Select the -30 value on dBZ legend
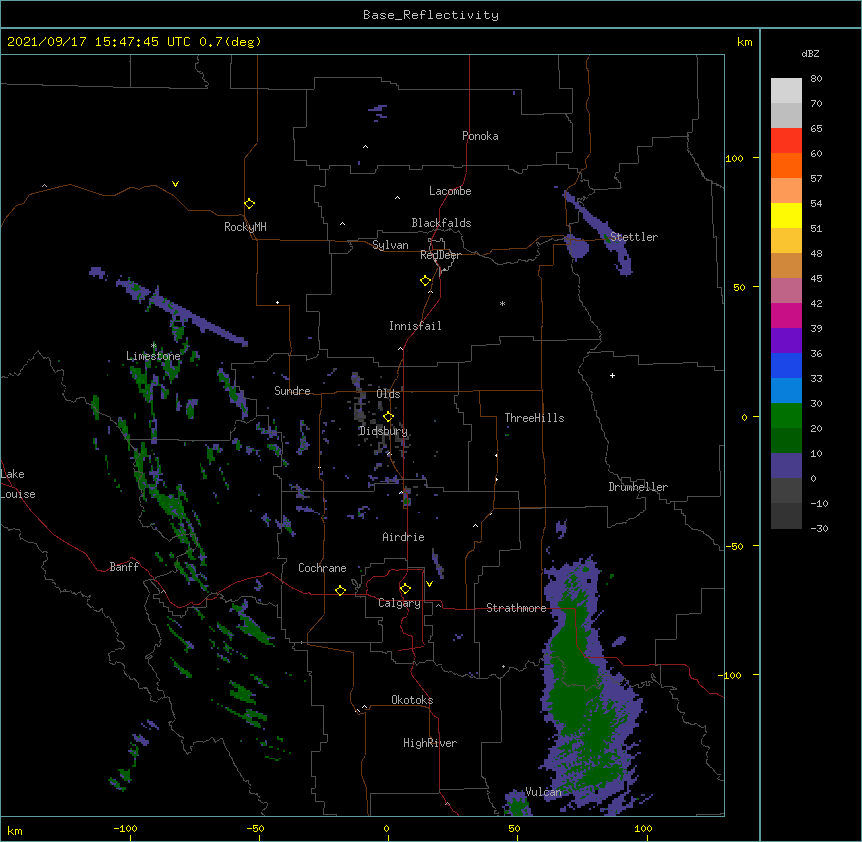 (x=819, y=528)
